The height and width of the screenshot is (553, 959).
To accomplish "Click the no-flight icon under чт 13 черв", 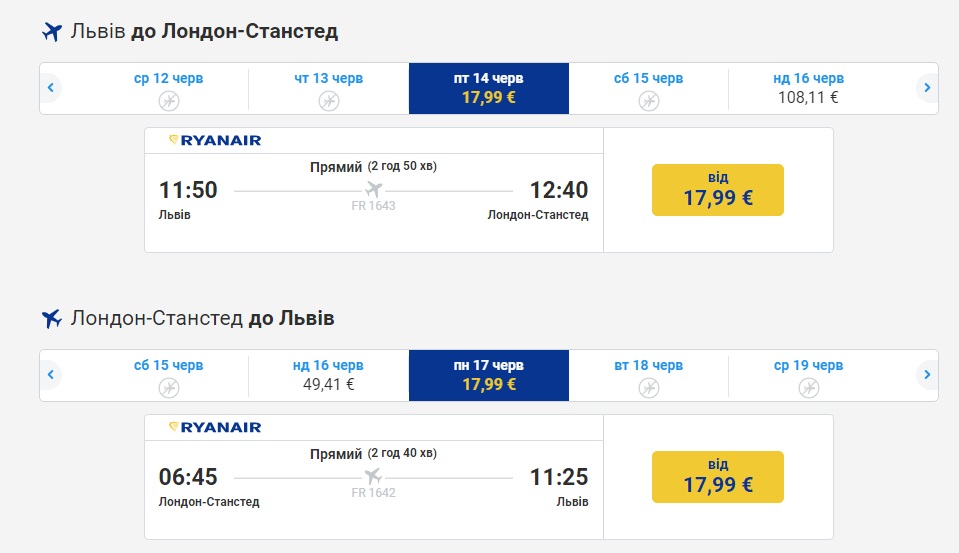I will click(x=329, y=100).
